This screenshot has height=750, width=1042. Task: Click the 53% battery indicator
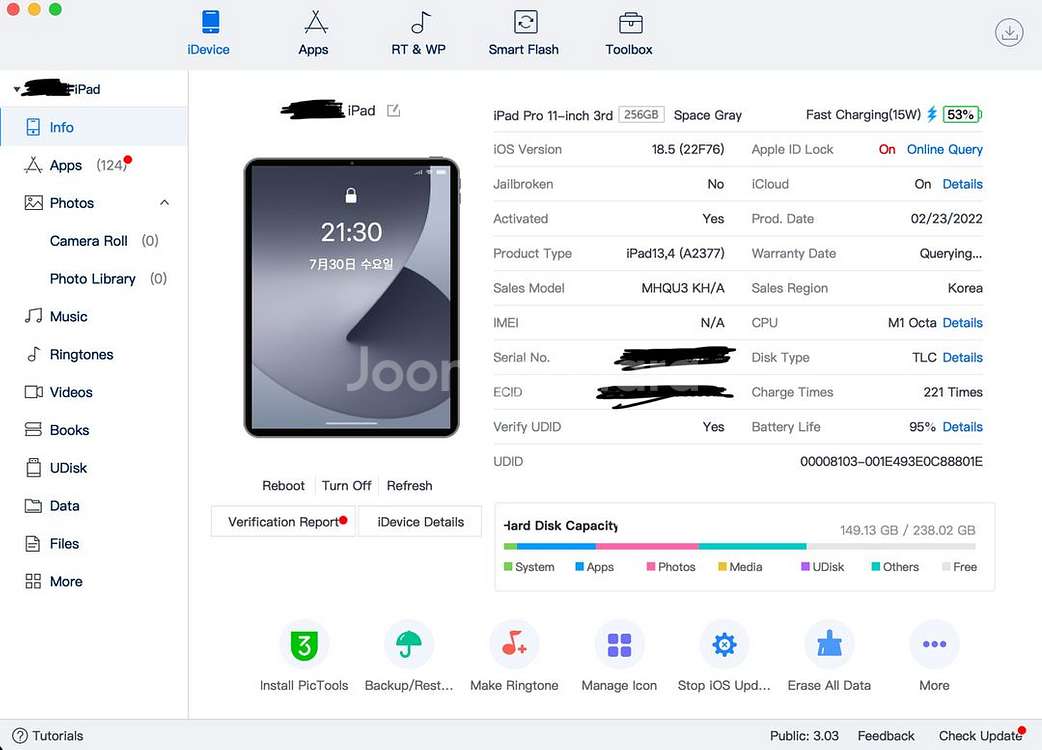[962, 114]
